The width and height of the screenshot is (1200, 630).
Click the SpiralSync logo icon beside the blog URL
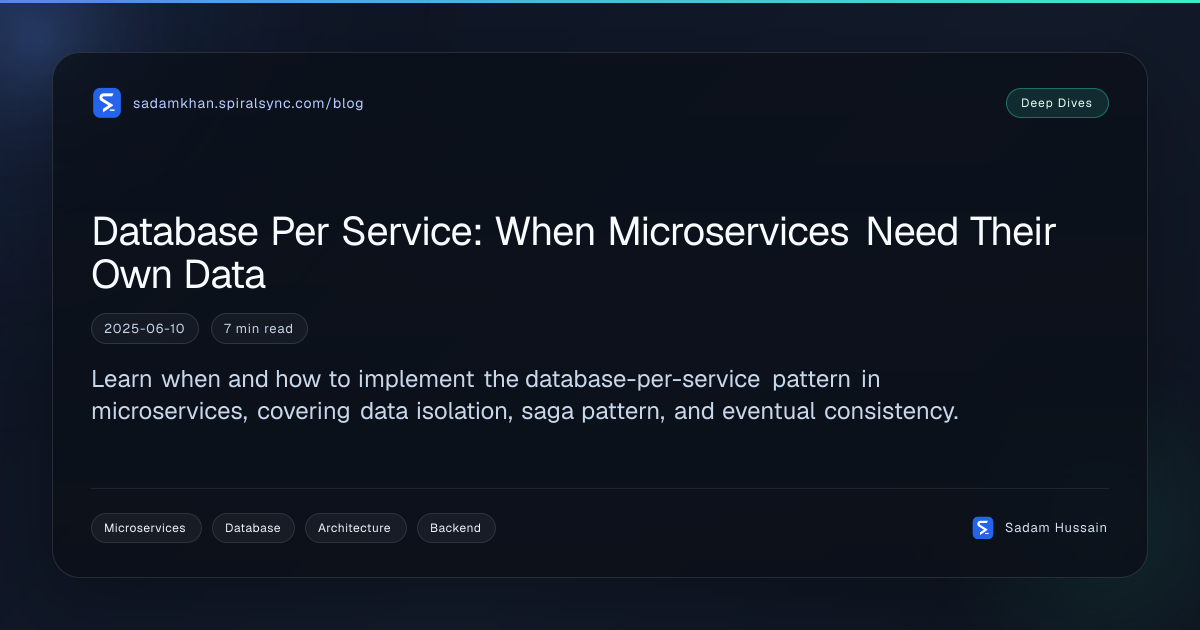tap(107, 103)
